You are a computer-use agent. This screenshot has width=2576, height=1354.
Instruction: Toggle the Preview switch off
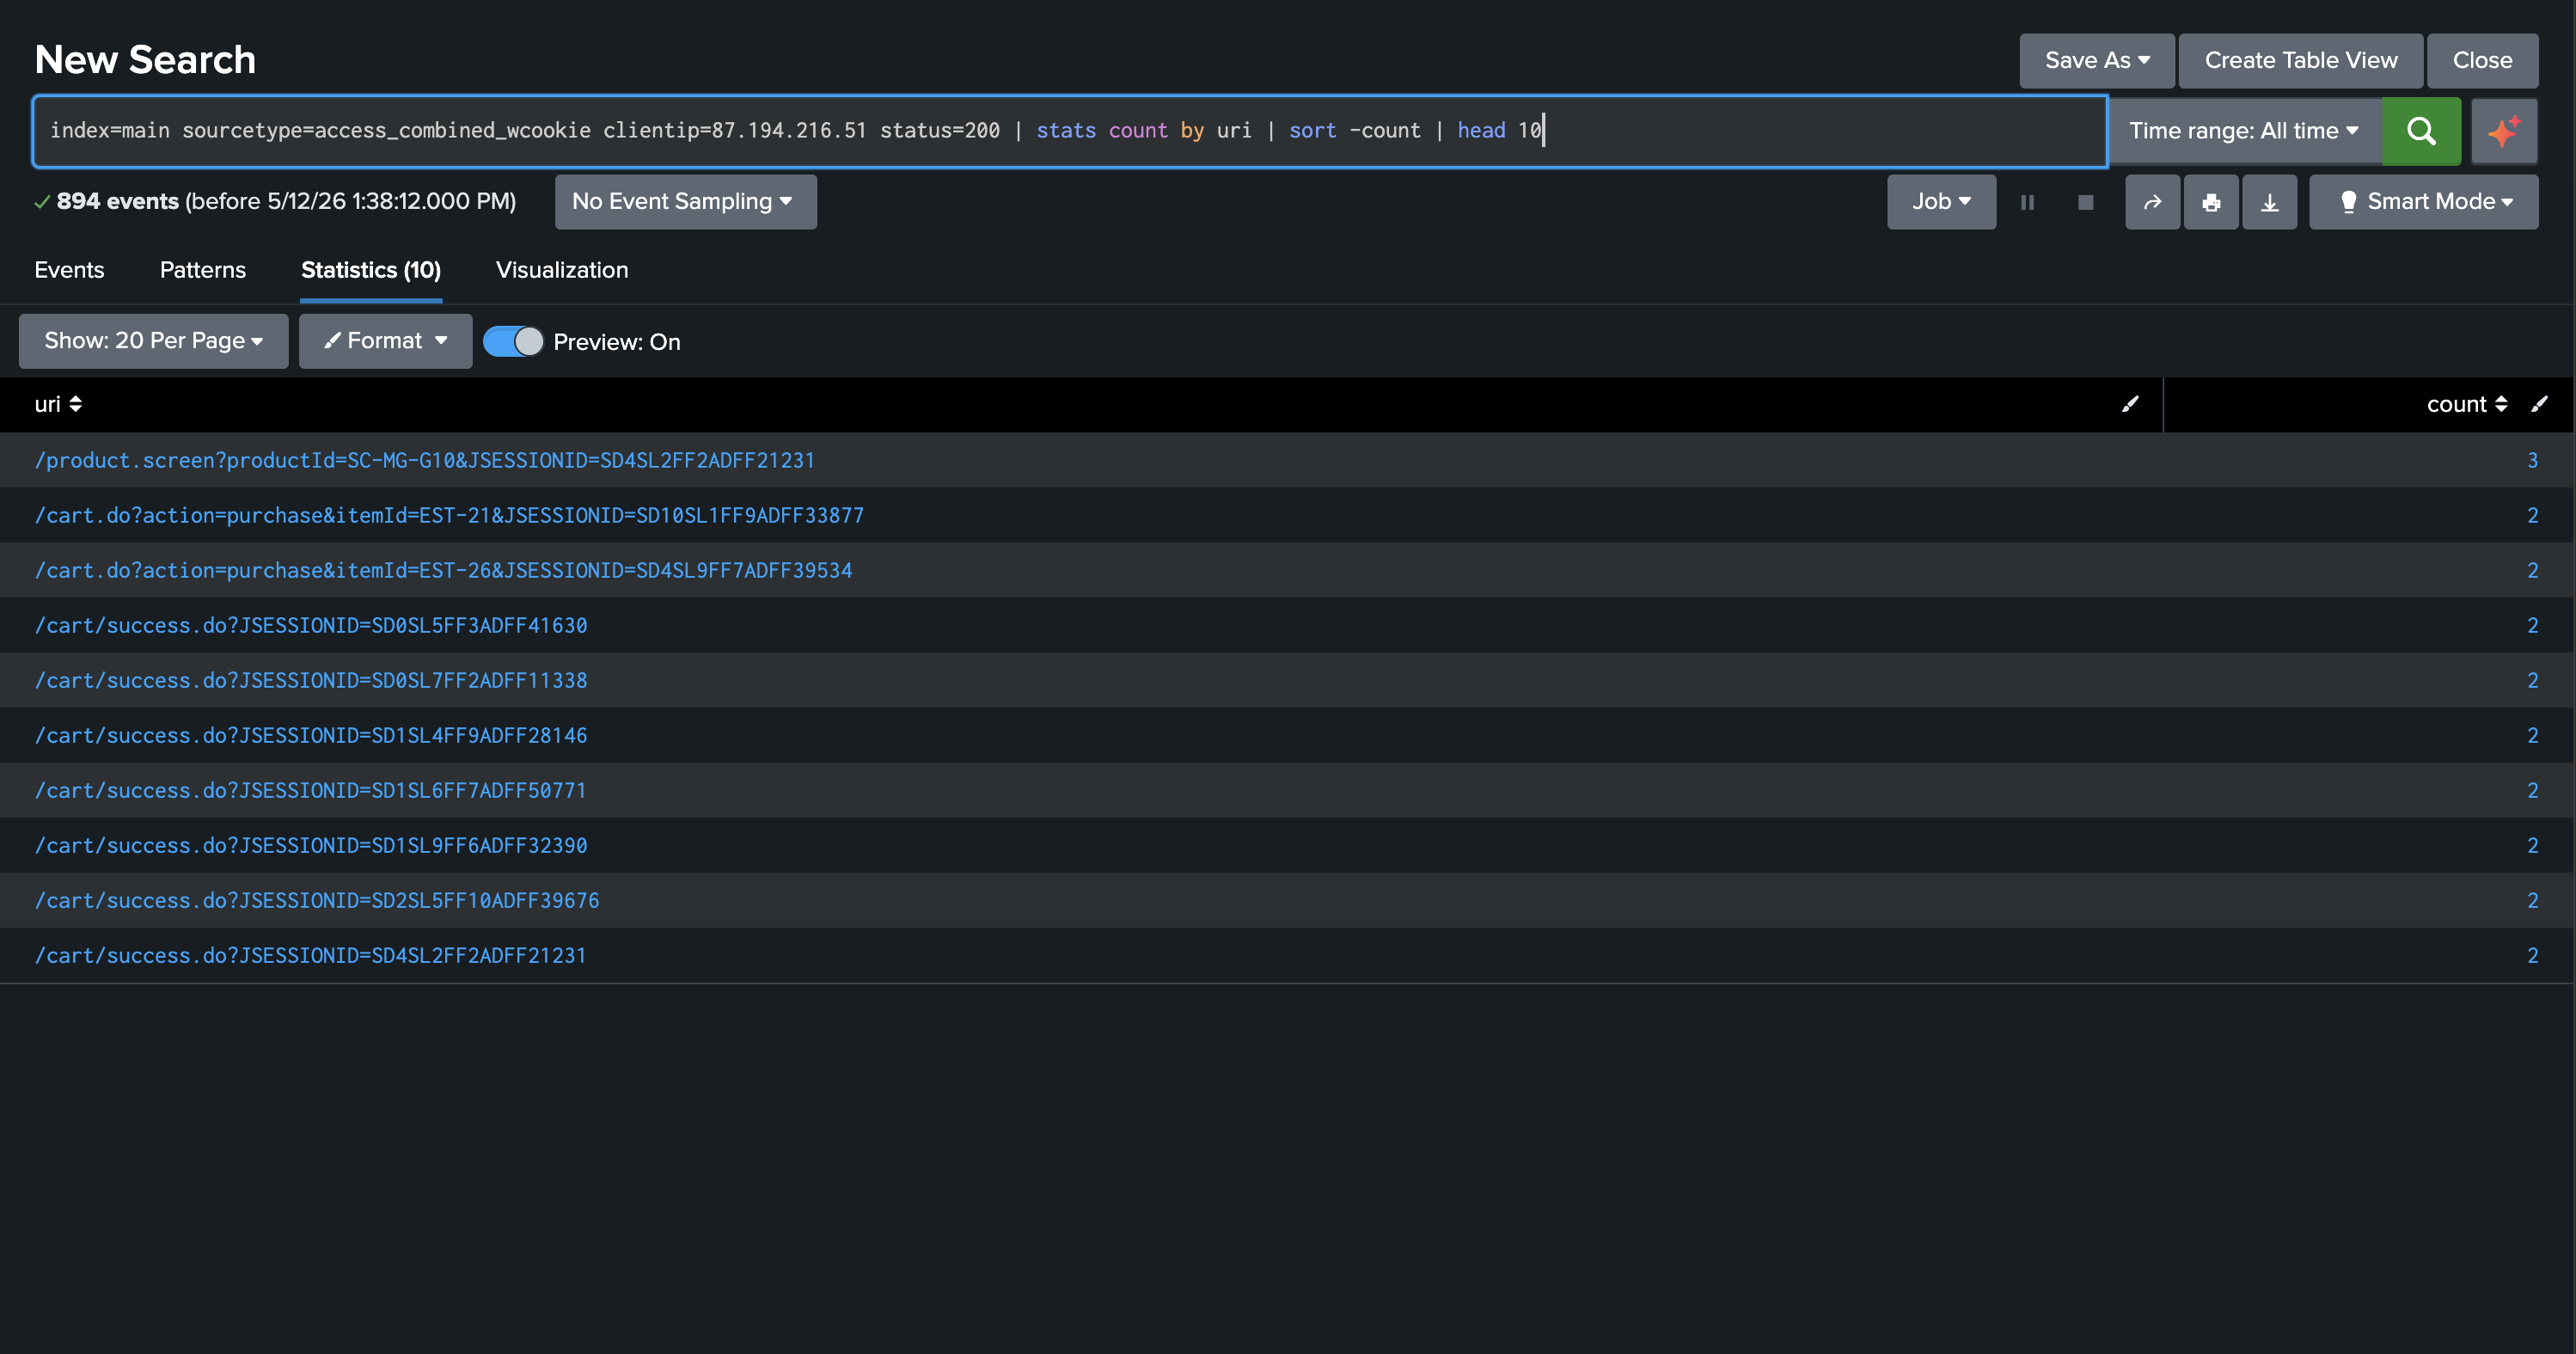click(x=513, y=342)
